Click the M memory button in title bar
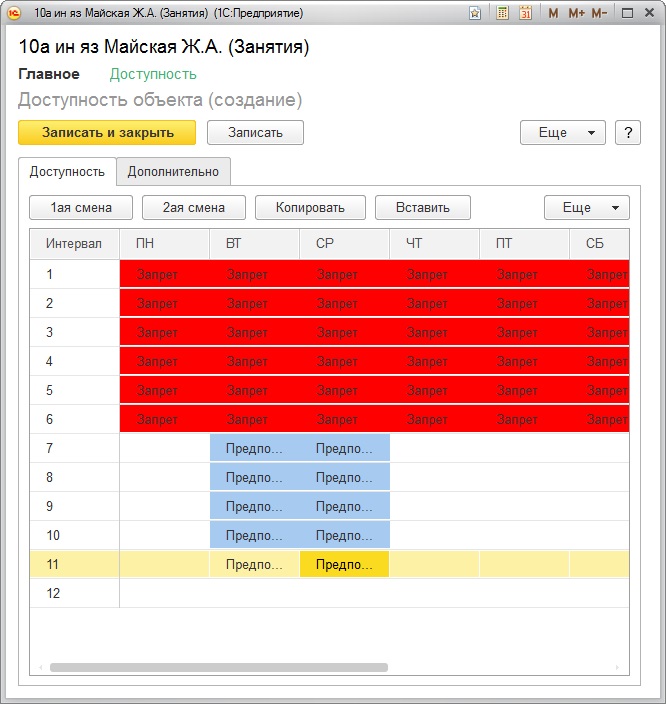The height and width of the screenshot is (704, 666). [553, 13]
